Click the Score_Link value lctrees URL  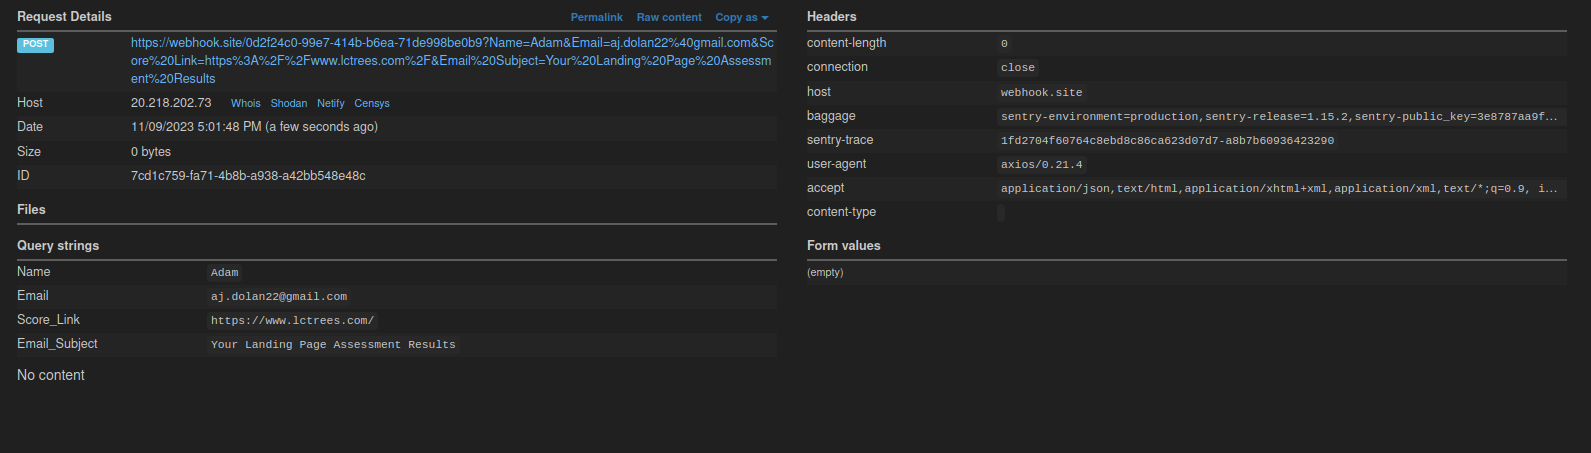[x=292, y=320]
